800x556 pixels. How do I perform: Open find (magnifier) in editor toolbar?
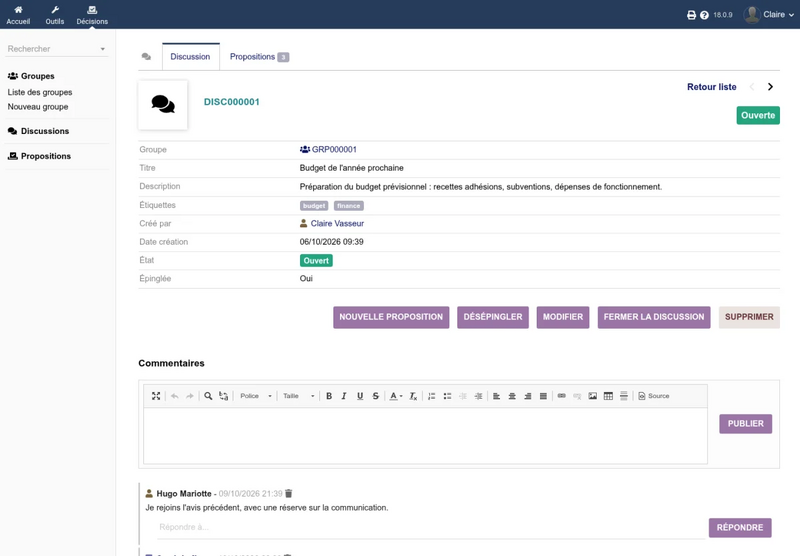pos(208,396)
